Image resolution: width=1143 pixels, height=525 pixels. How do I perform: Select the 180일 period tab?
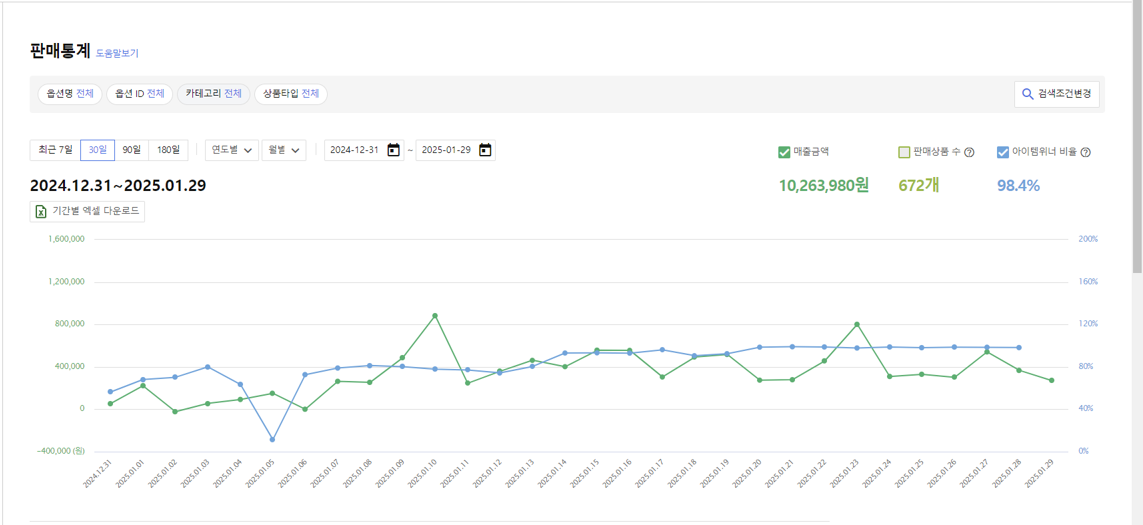(x=168, y=150)
